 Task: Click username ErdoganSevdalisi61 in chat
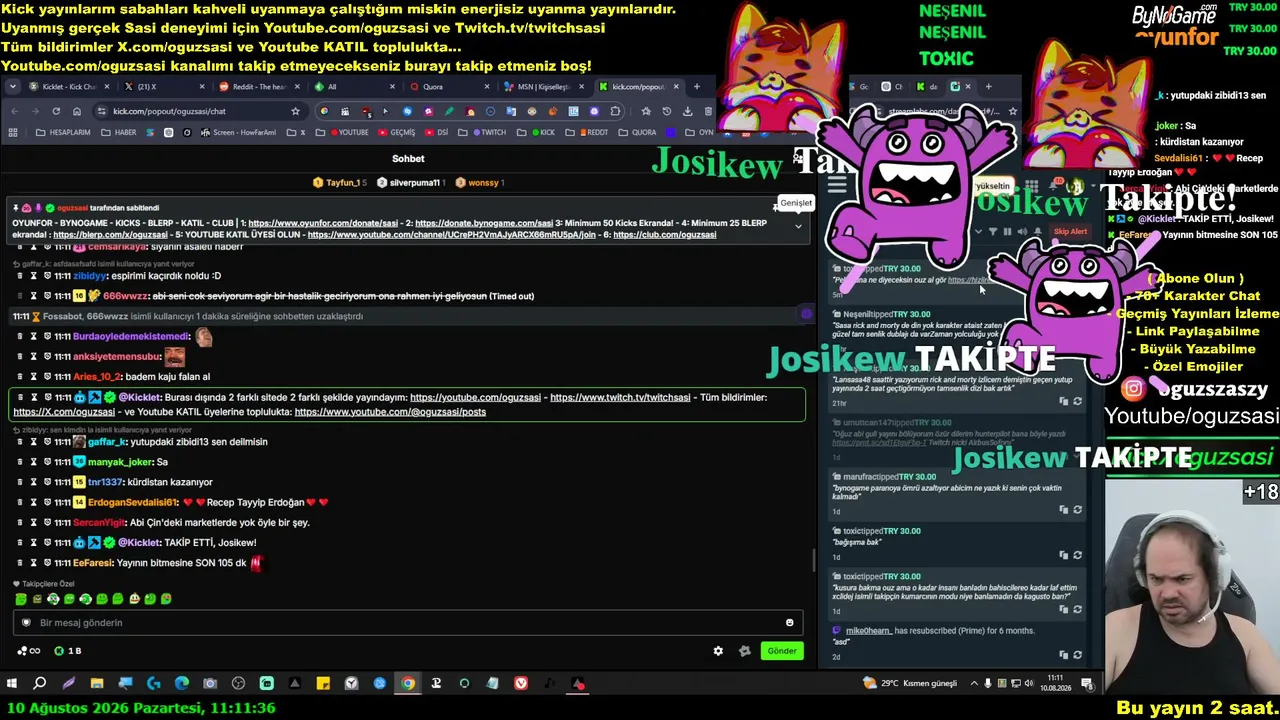pyautogui.click(x=134, y=502)
